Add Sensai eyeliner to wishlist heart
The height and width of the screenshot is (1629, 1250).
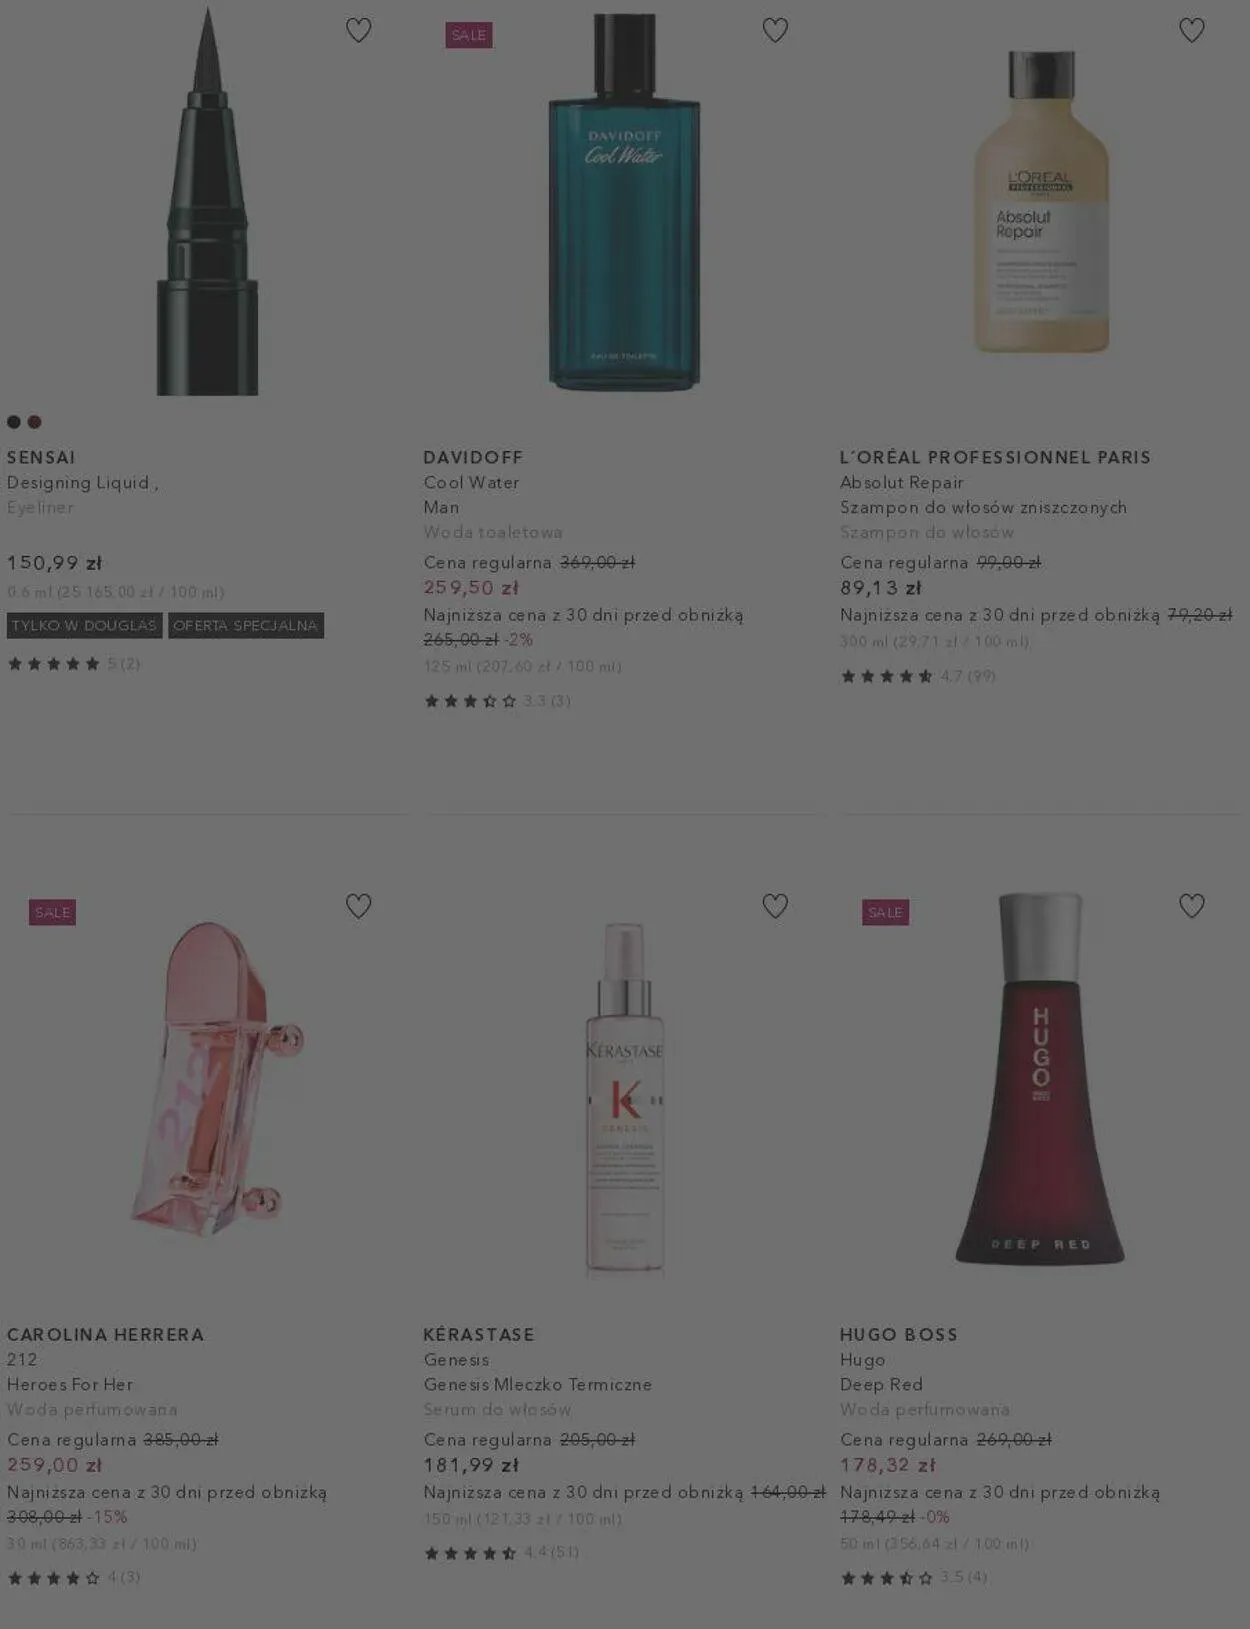pos(359,30)
